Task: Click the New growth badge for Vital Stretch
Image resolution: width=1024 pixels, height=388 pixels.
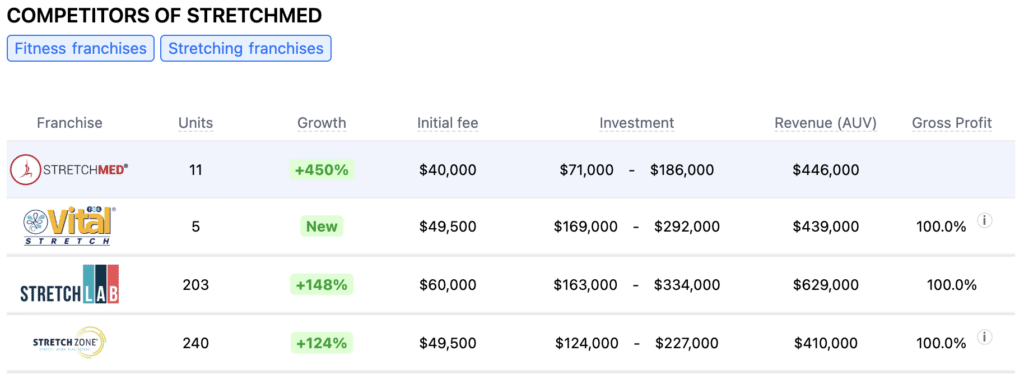Action: [322, 227]
